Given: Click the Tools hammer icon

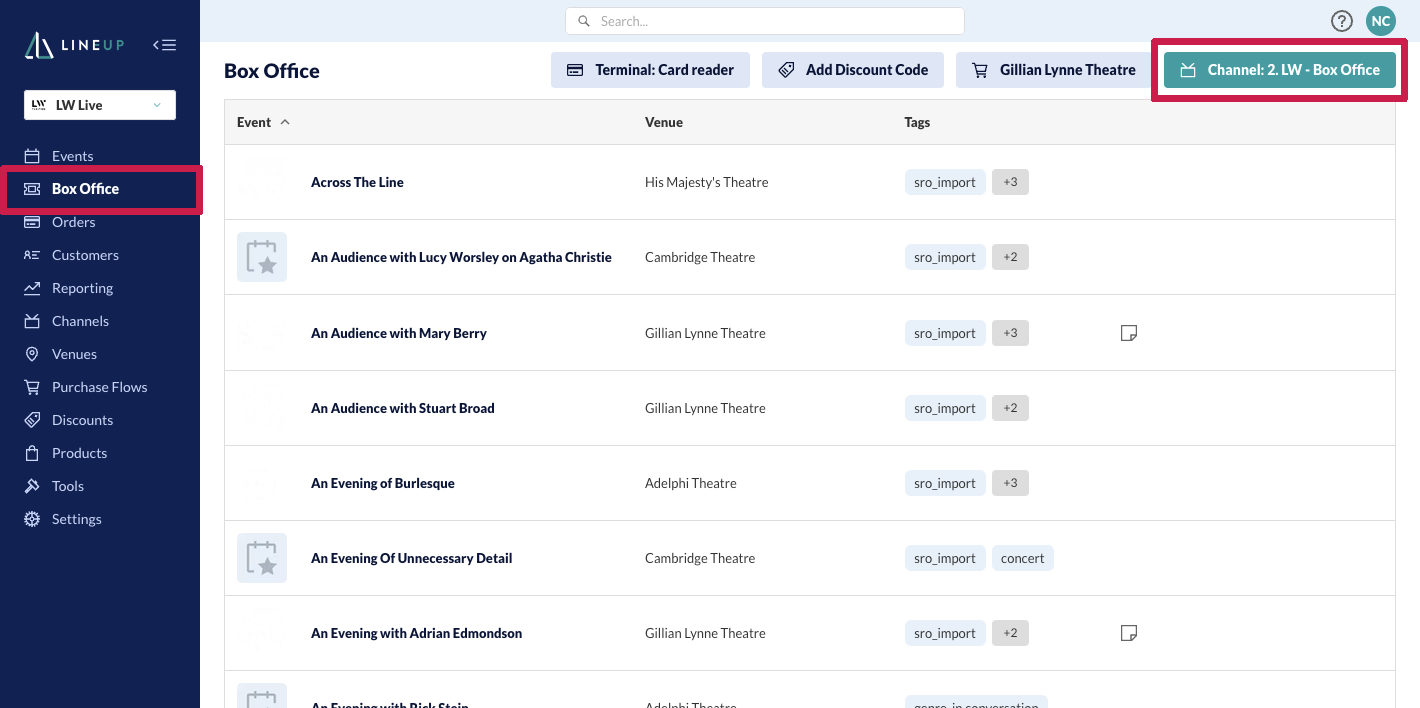Looking at the screenshot, I should click(x=32, y=486).
